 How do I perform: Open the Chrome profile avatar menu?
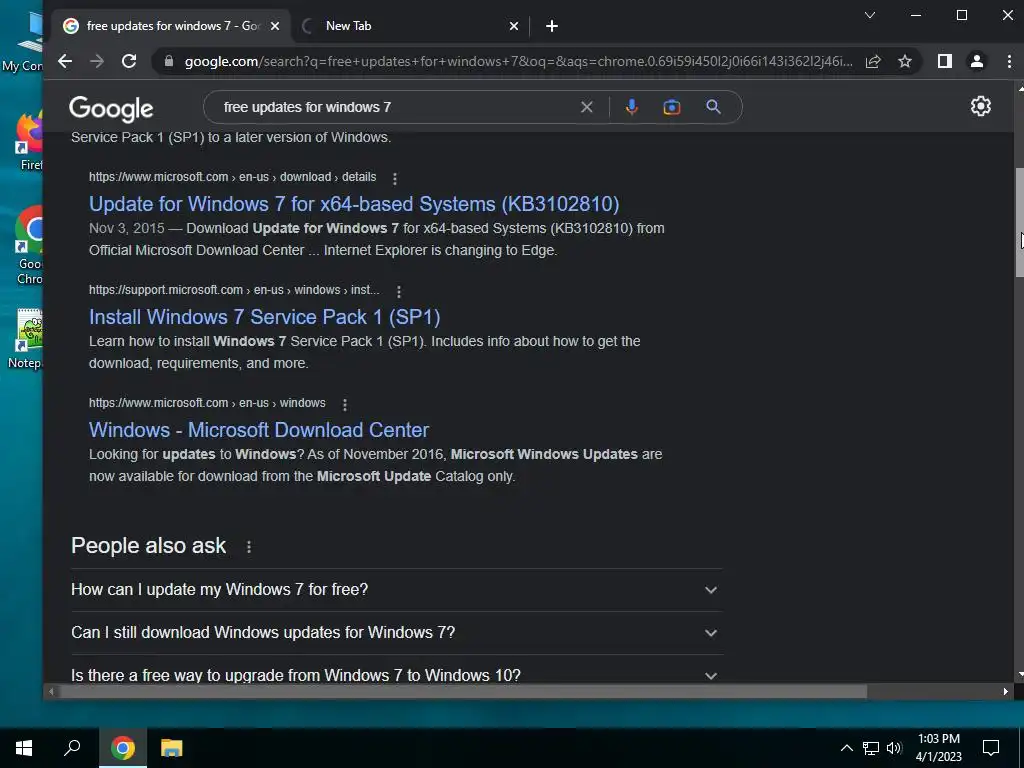coord(977,61)
